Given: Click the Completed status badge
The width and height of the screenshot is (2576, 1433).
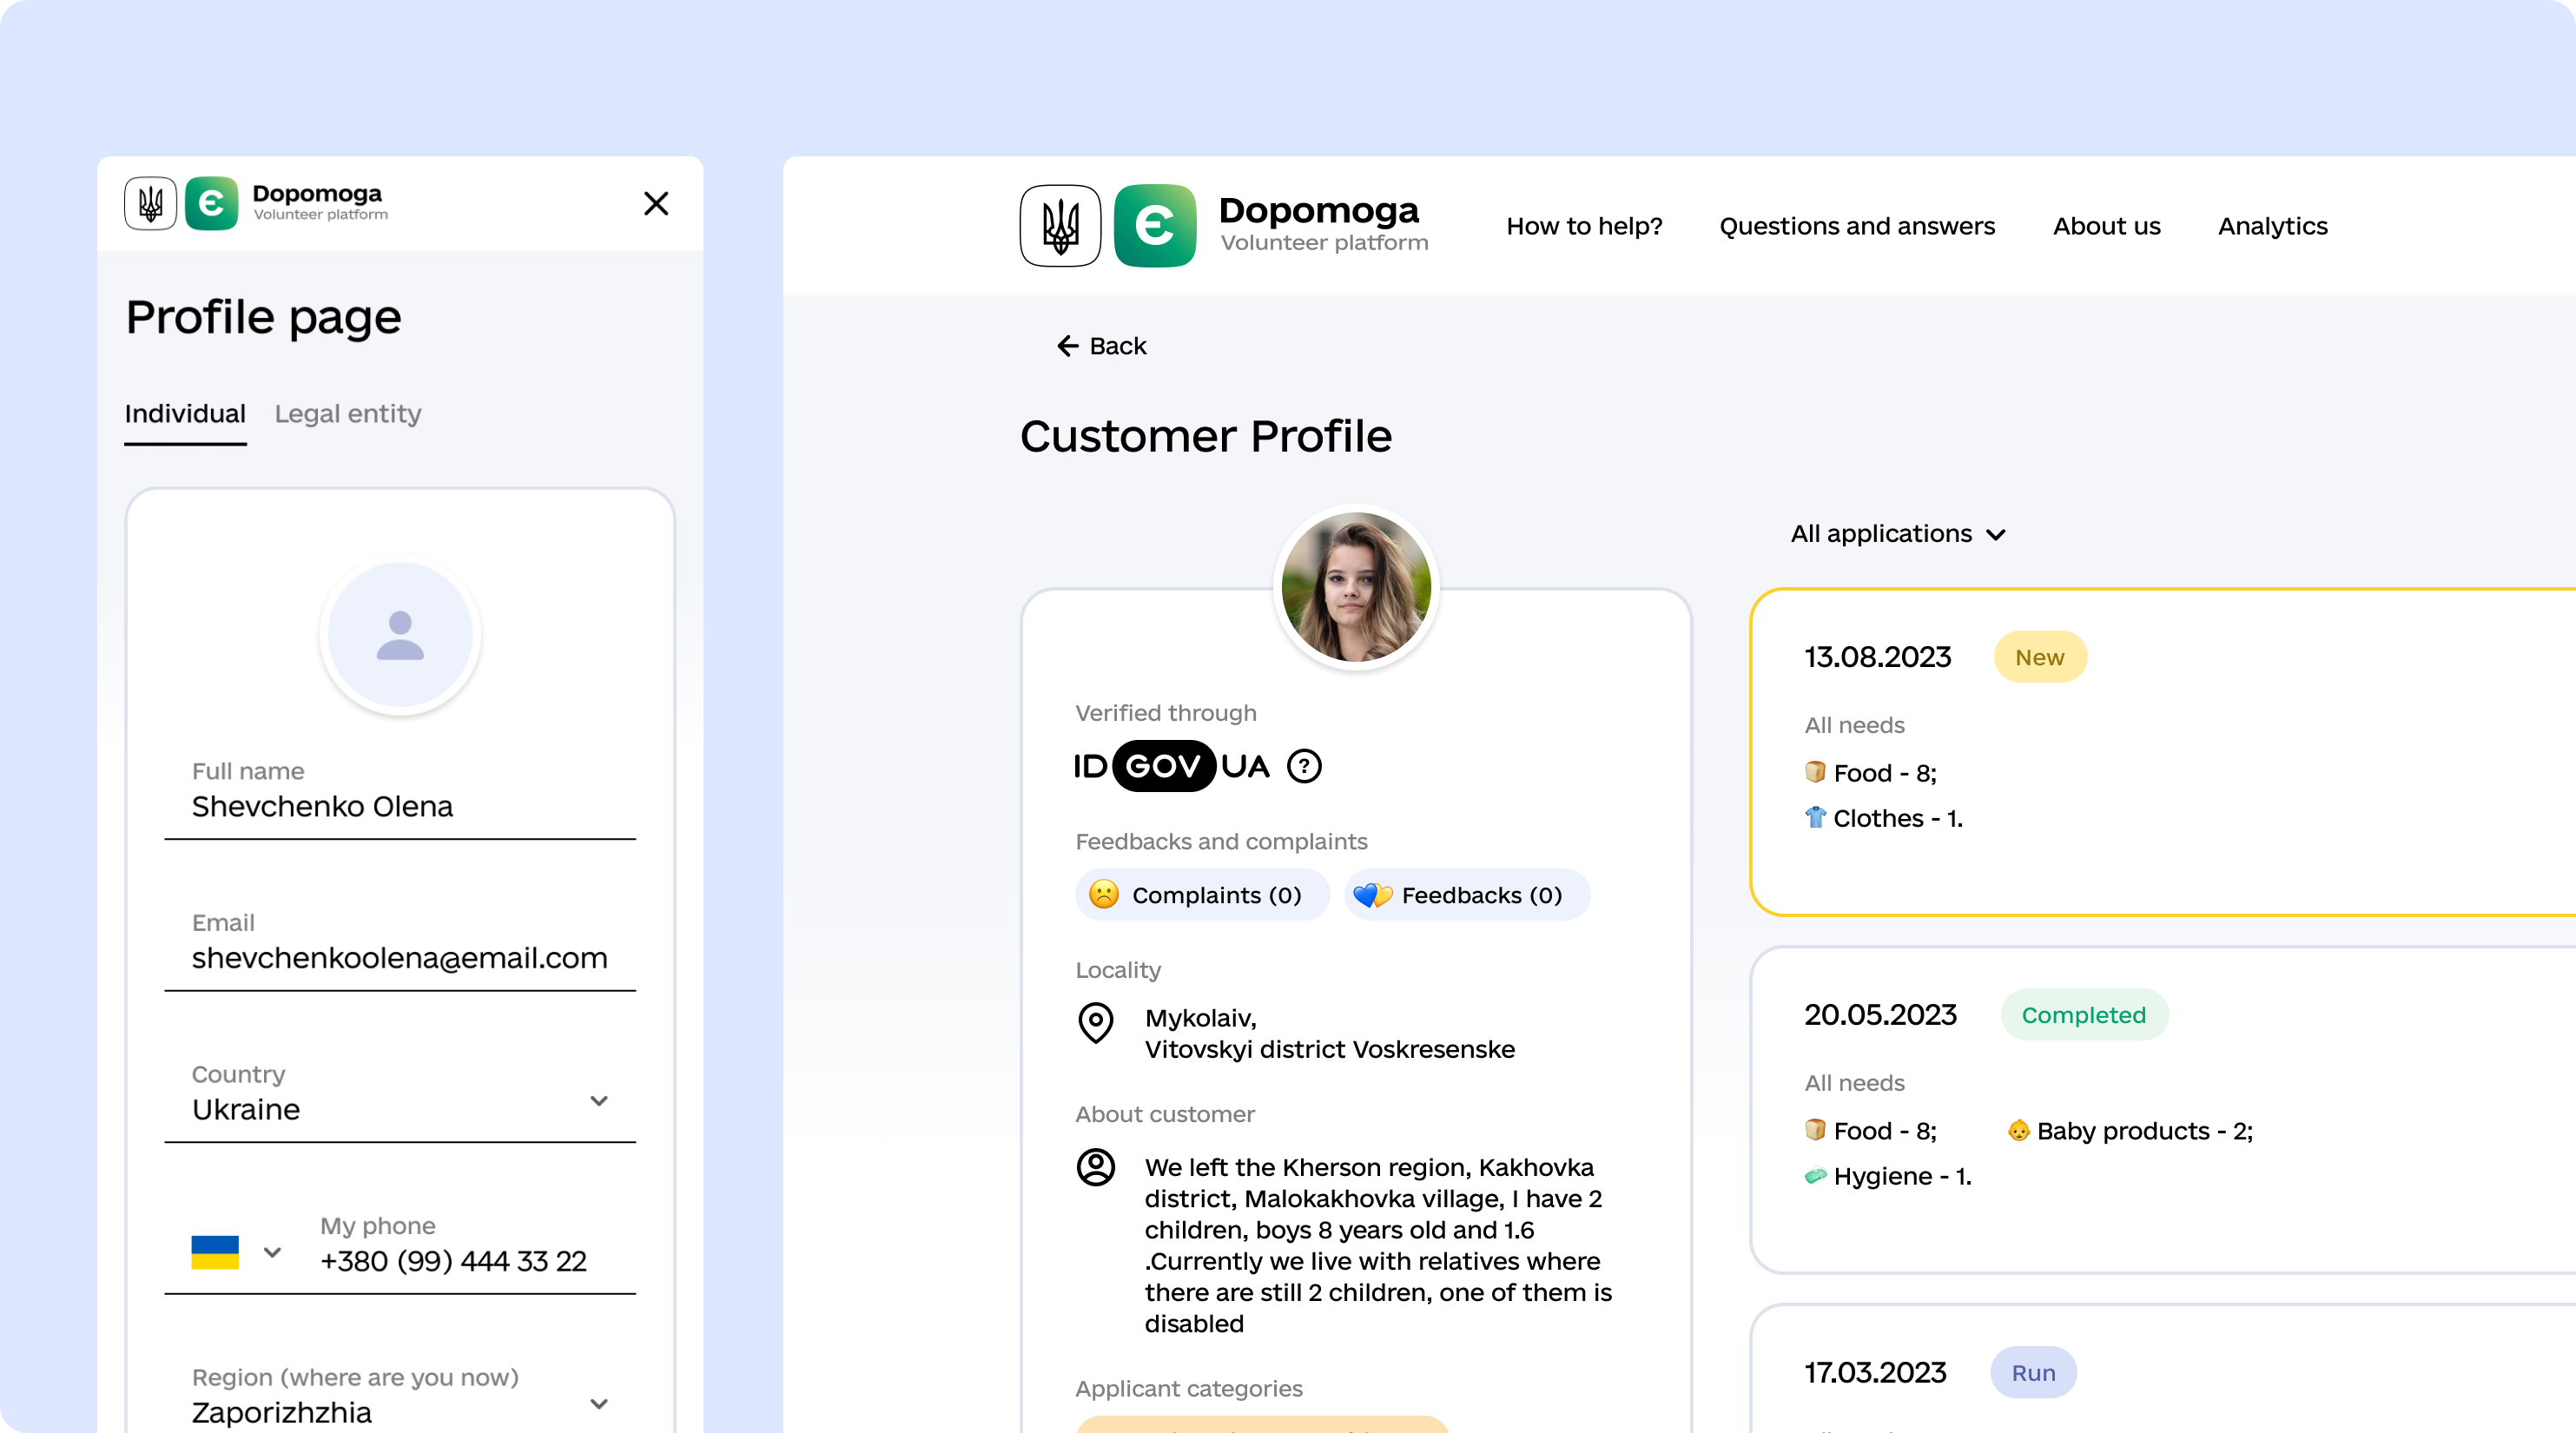Looking at the screenshot, I should click(2084, 1015).
